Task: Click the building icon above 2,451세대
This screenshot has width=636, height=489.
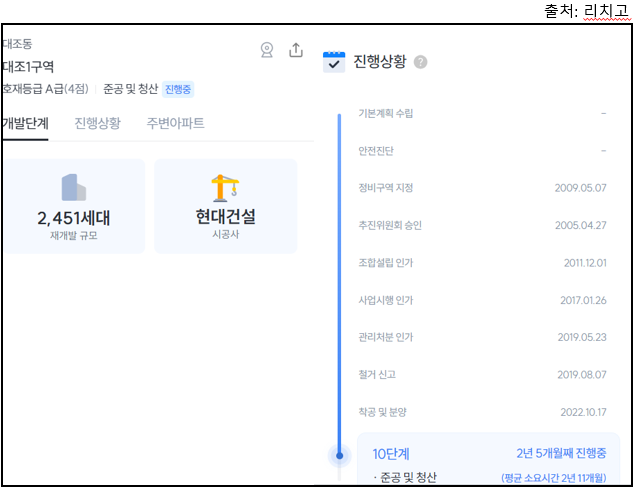Action: click(x=74, y=187)
